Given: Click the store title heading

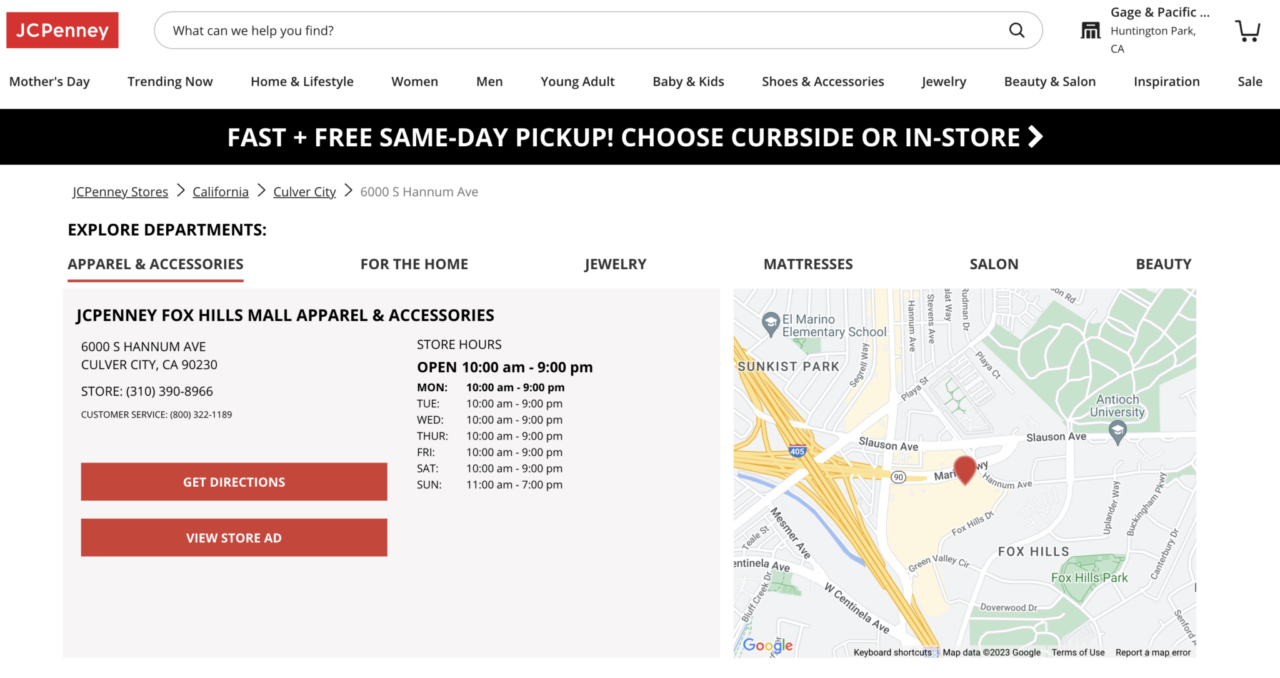Looking at the screenshot, I should 285,315.
